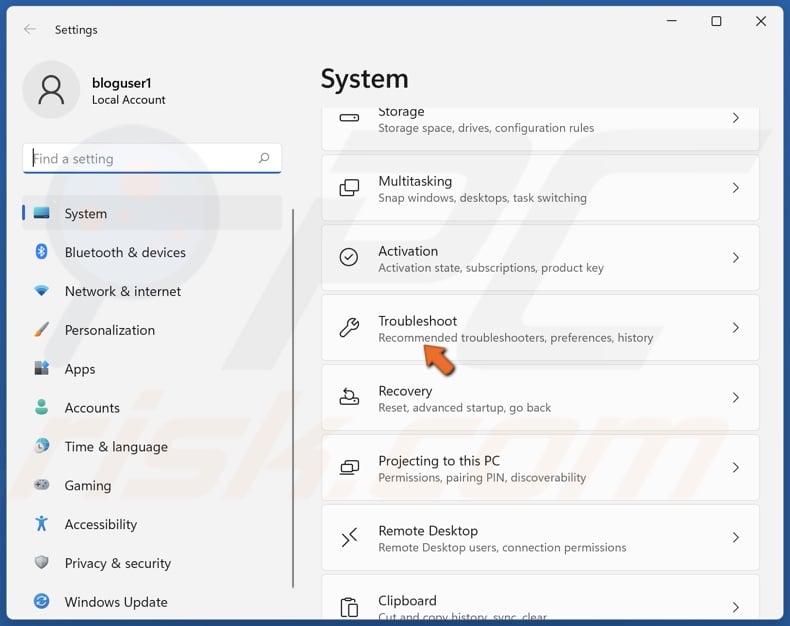Click 'Remote Desktop users, connection permissions' text
The height and width of the screenshot is (626, 790).
click(x=502, y=547)
